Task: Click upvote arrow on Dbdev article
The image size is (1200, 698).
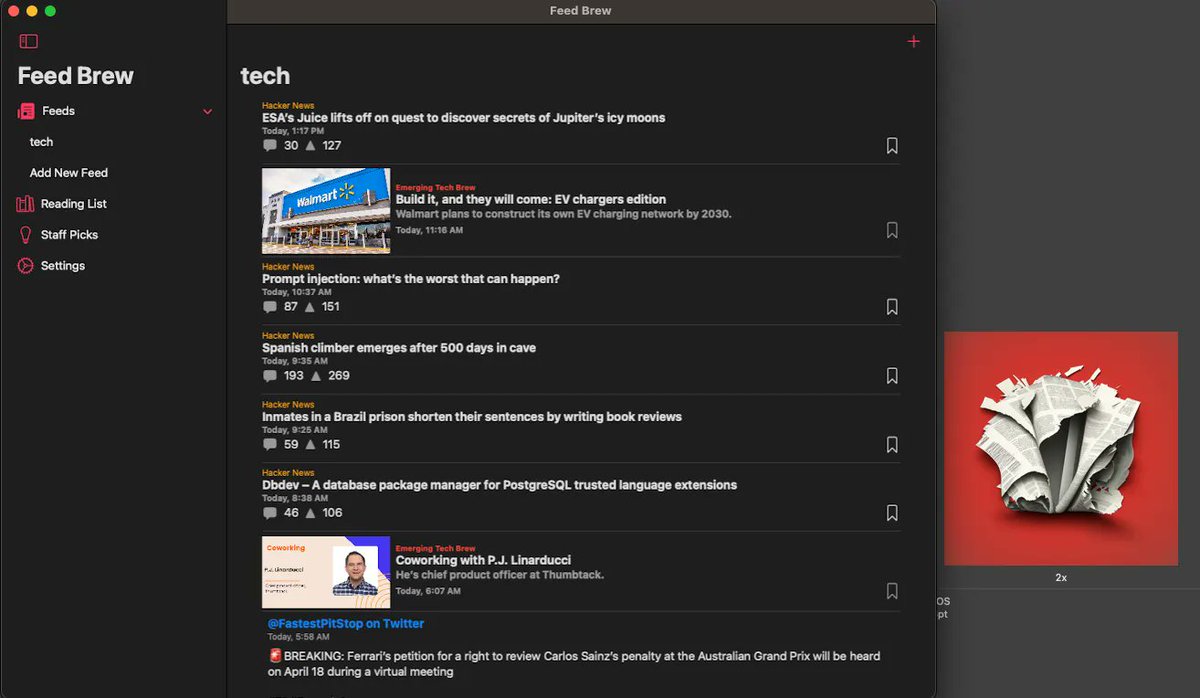Action: pyautogui.click(x=310, y=513)
